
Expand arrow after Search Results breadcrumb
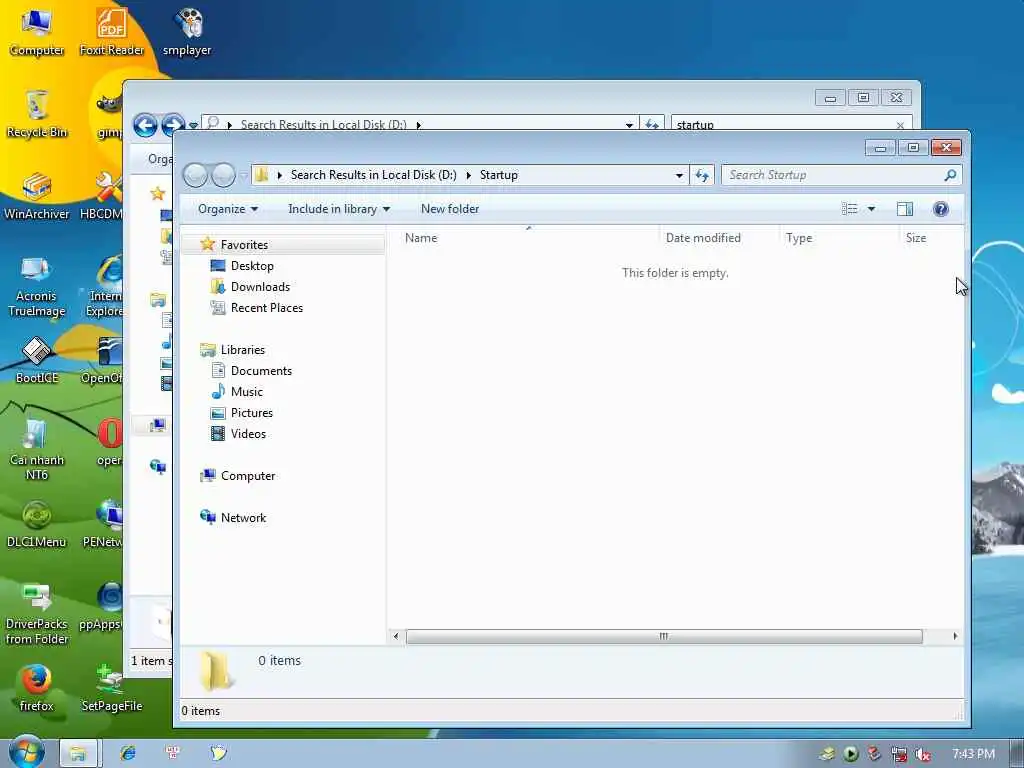(468, 175)
